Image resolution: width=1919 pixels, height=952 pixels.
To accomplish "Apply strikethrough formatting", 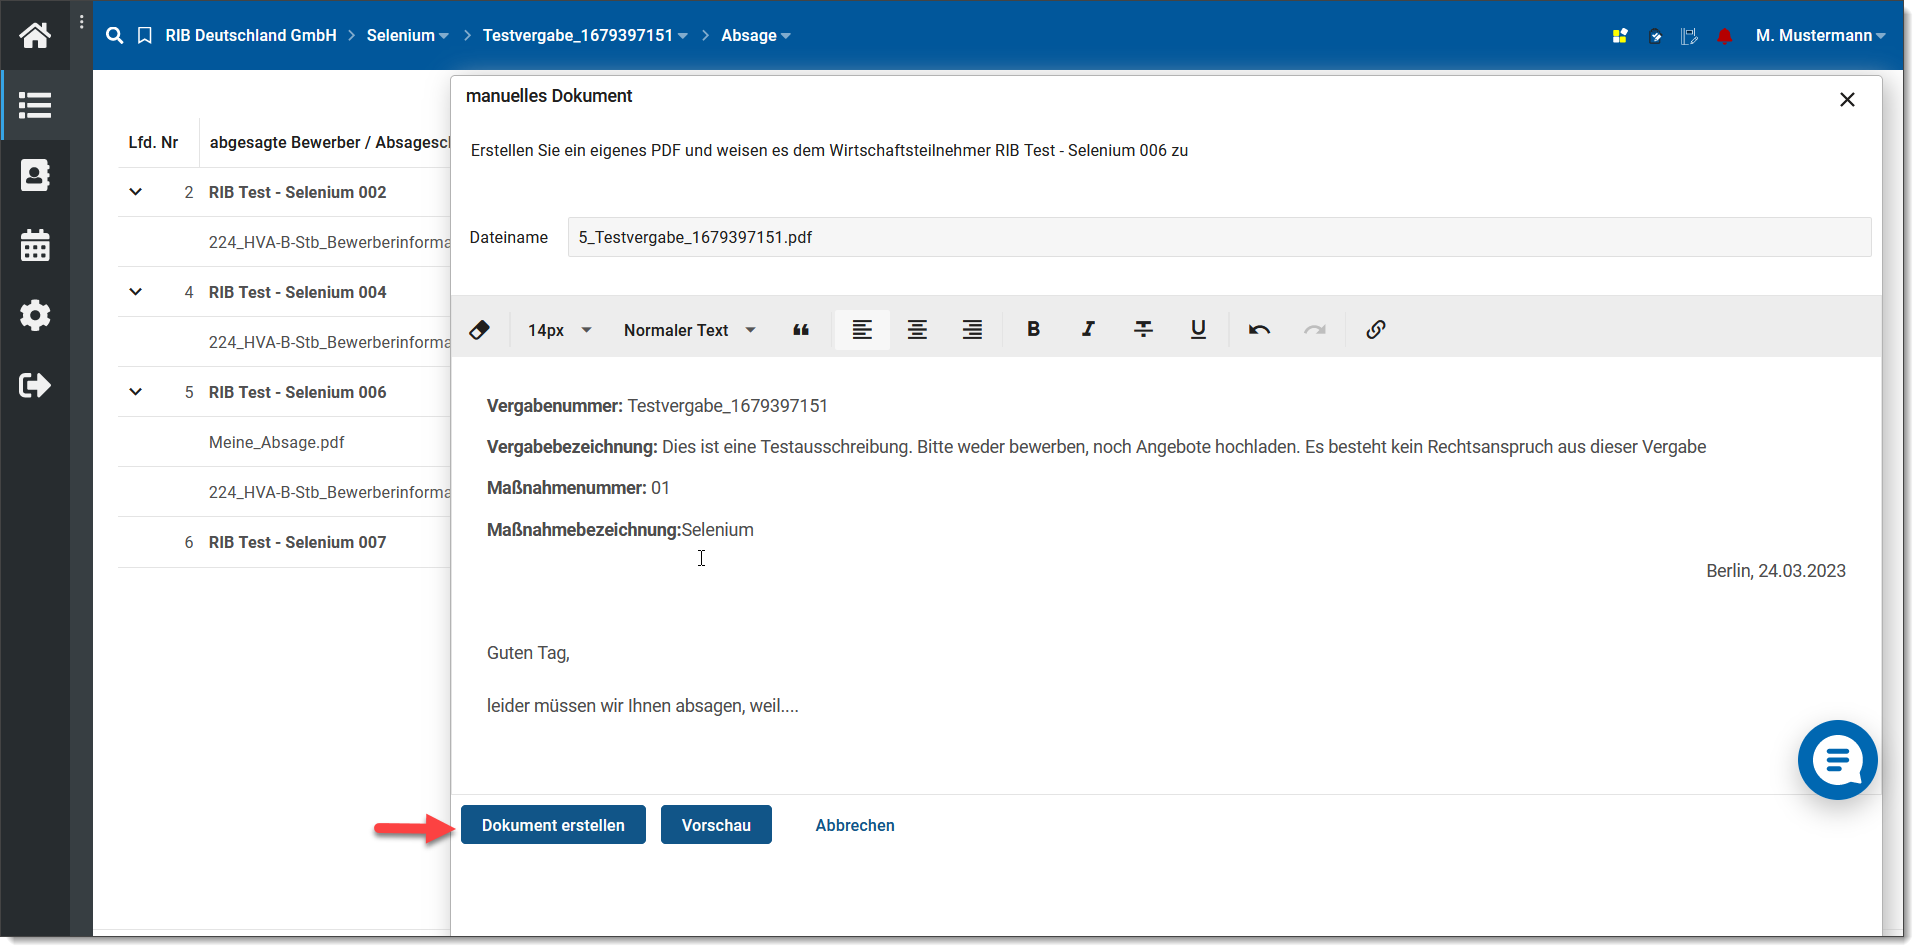I will pos(1143,329).
